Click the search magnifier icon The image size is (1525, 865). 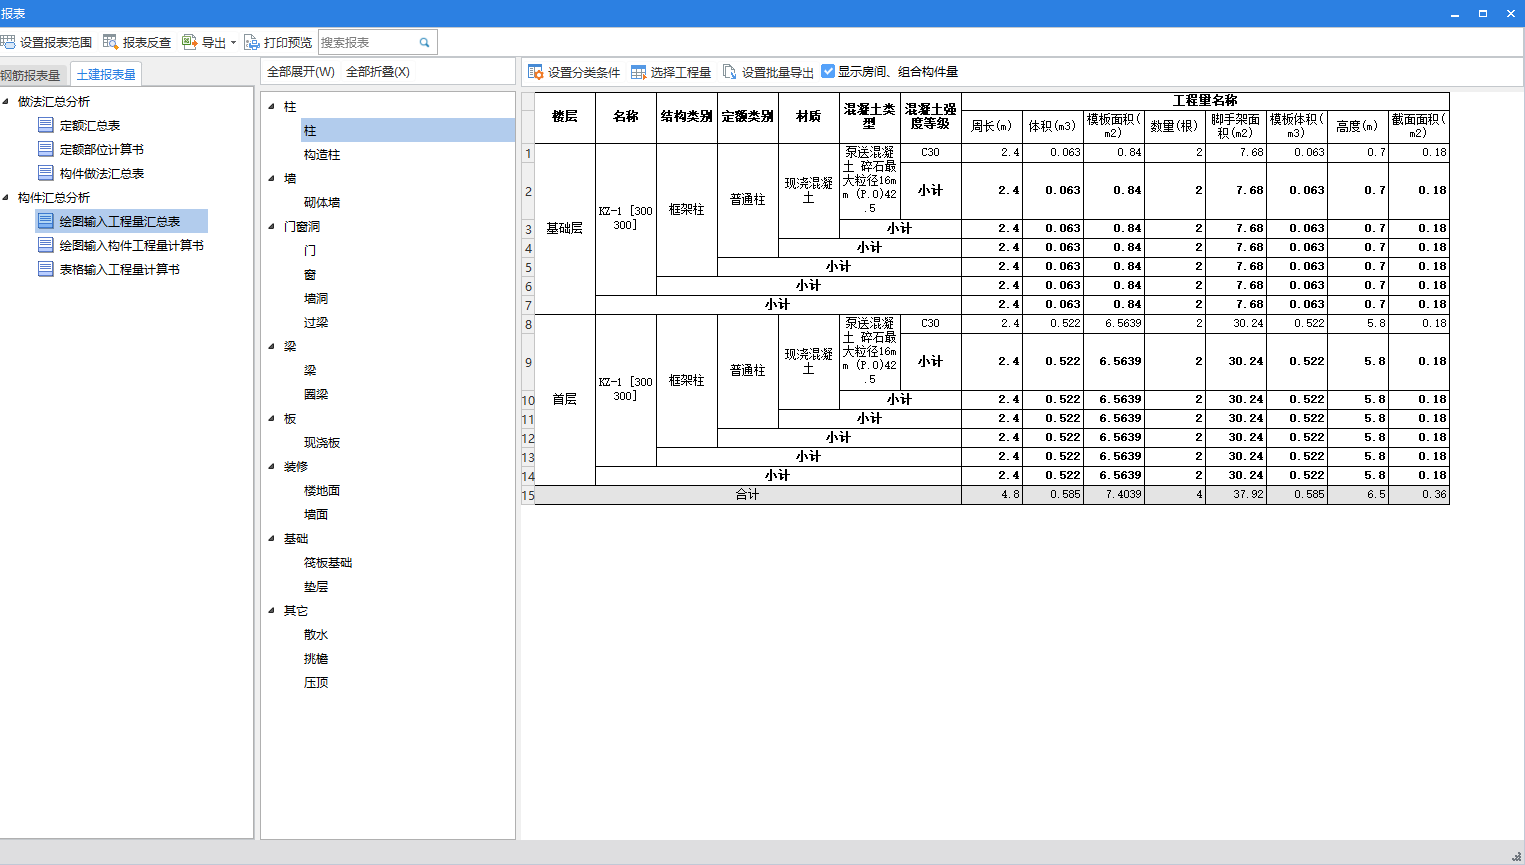tap(424, 42)
